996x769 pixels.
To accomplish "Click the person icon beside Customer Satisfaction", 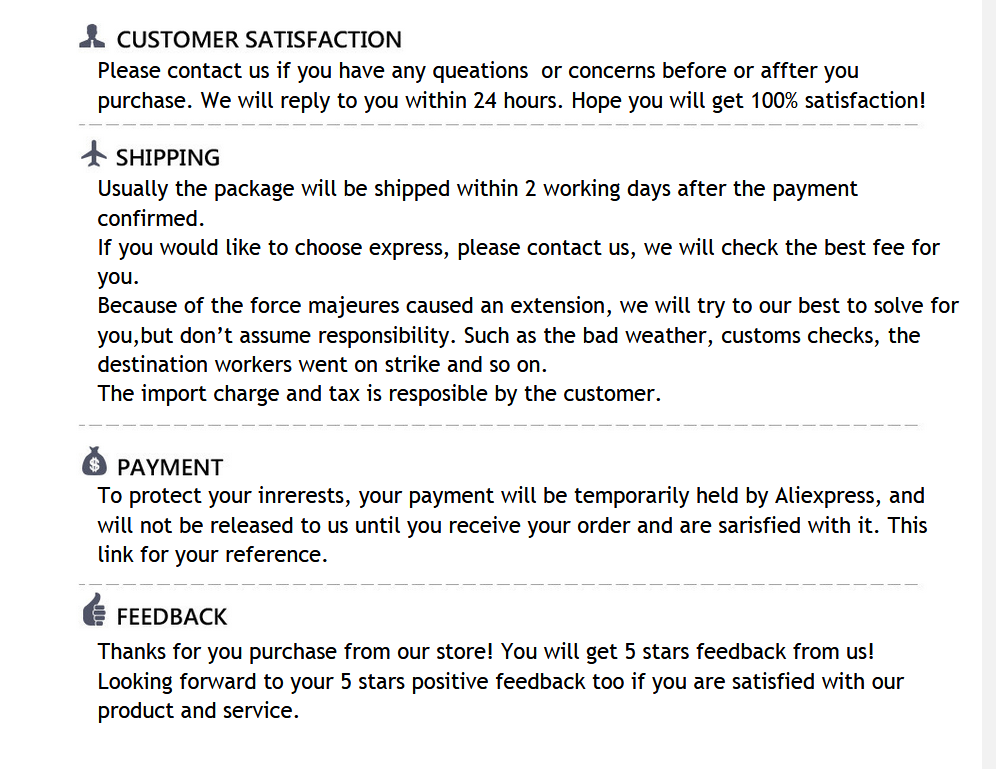I will (x=92, y=37).
